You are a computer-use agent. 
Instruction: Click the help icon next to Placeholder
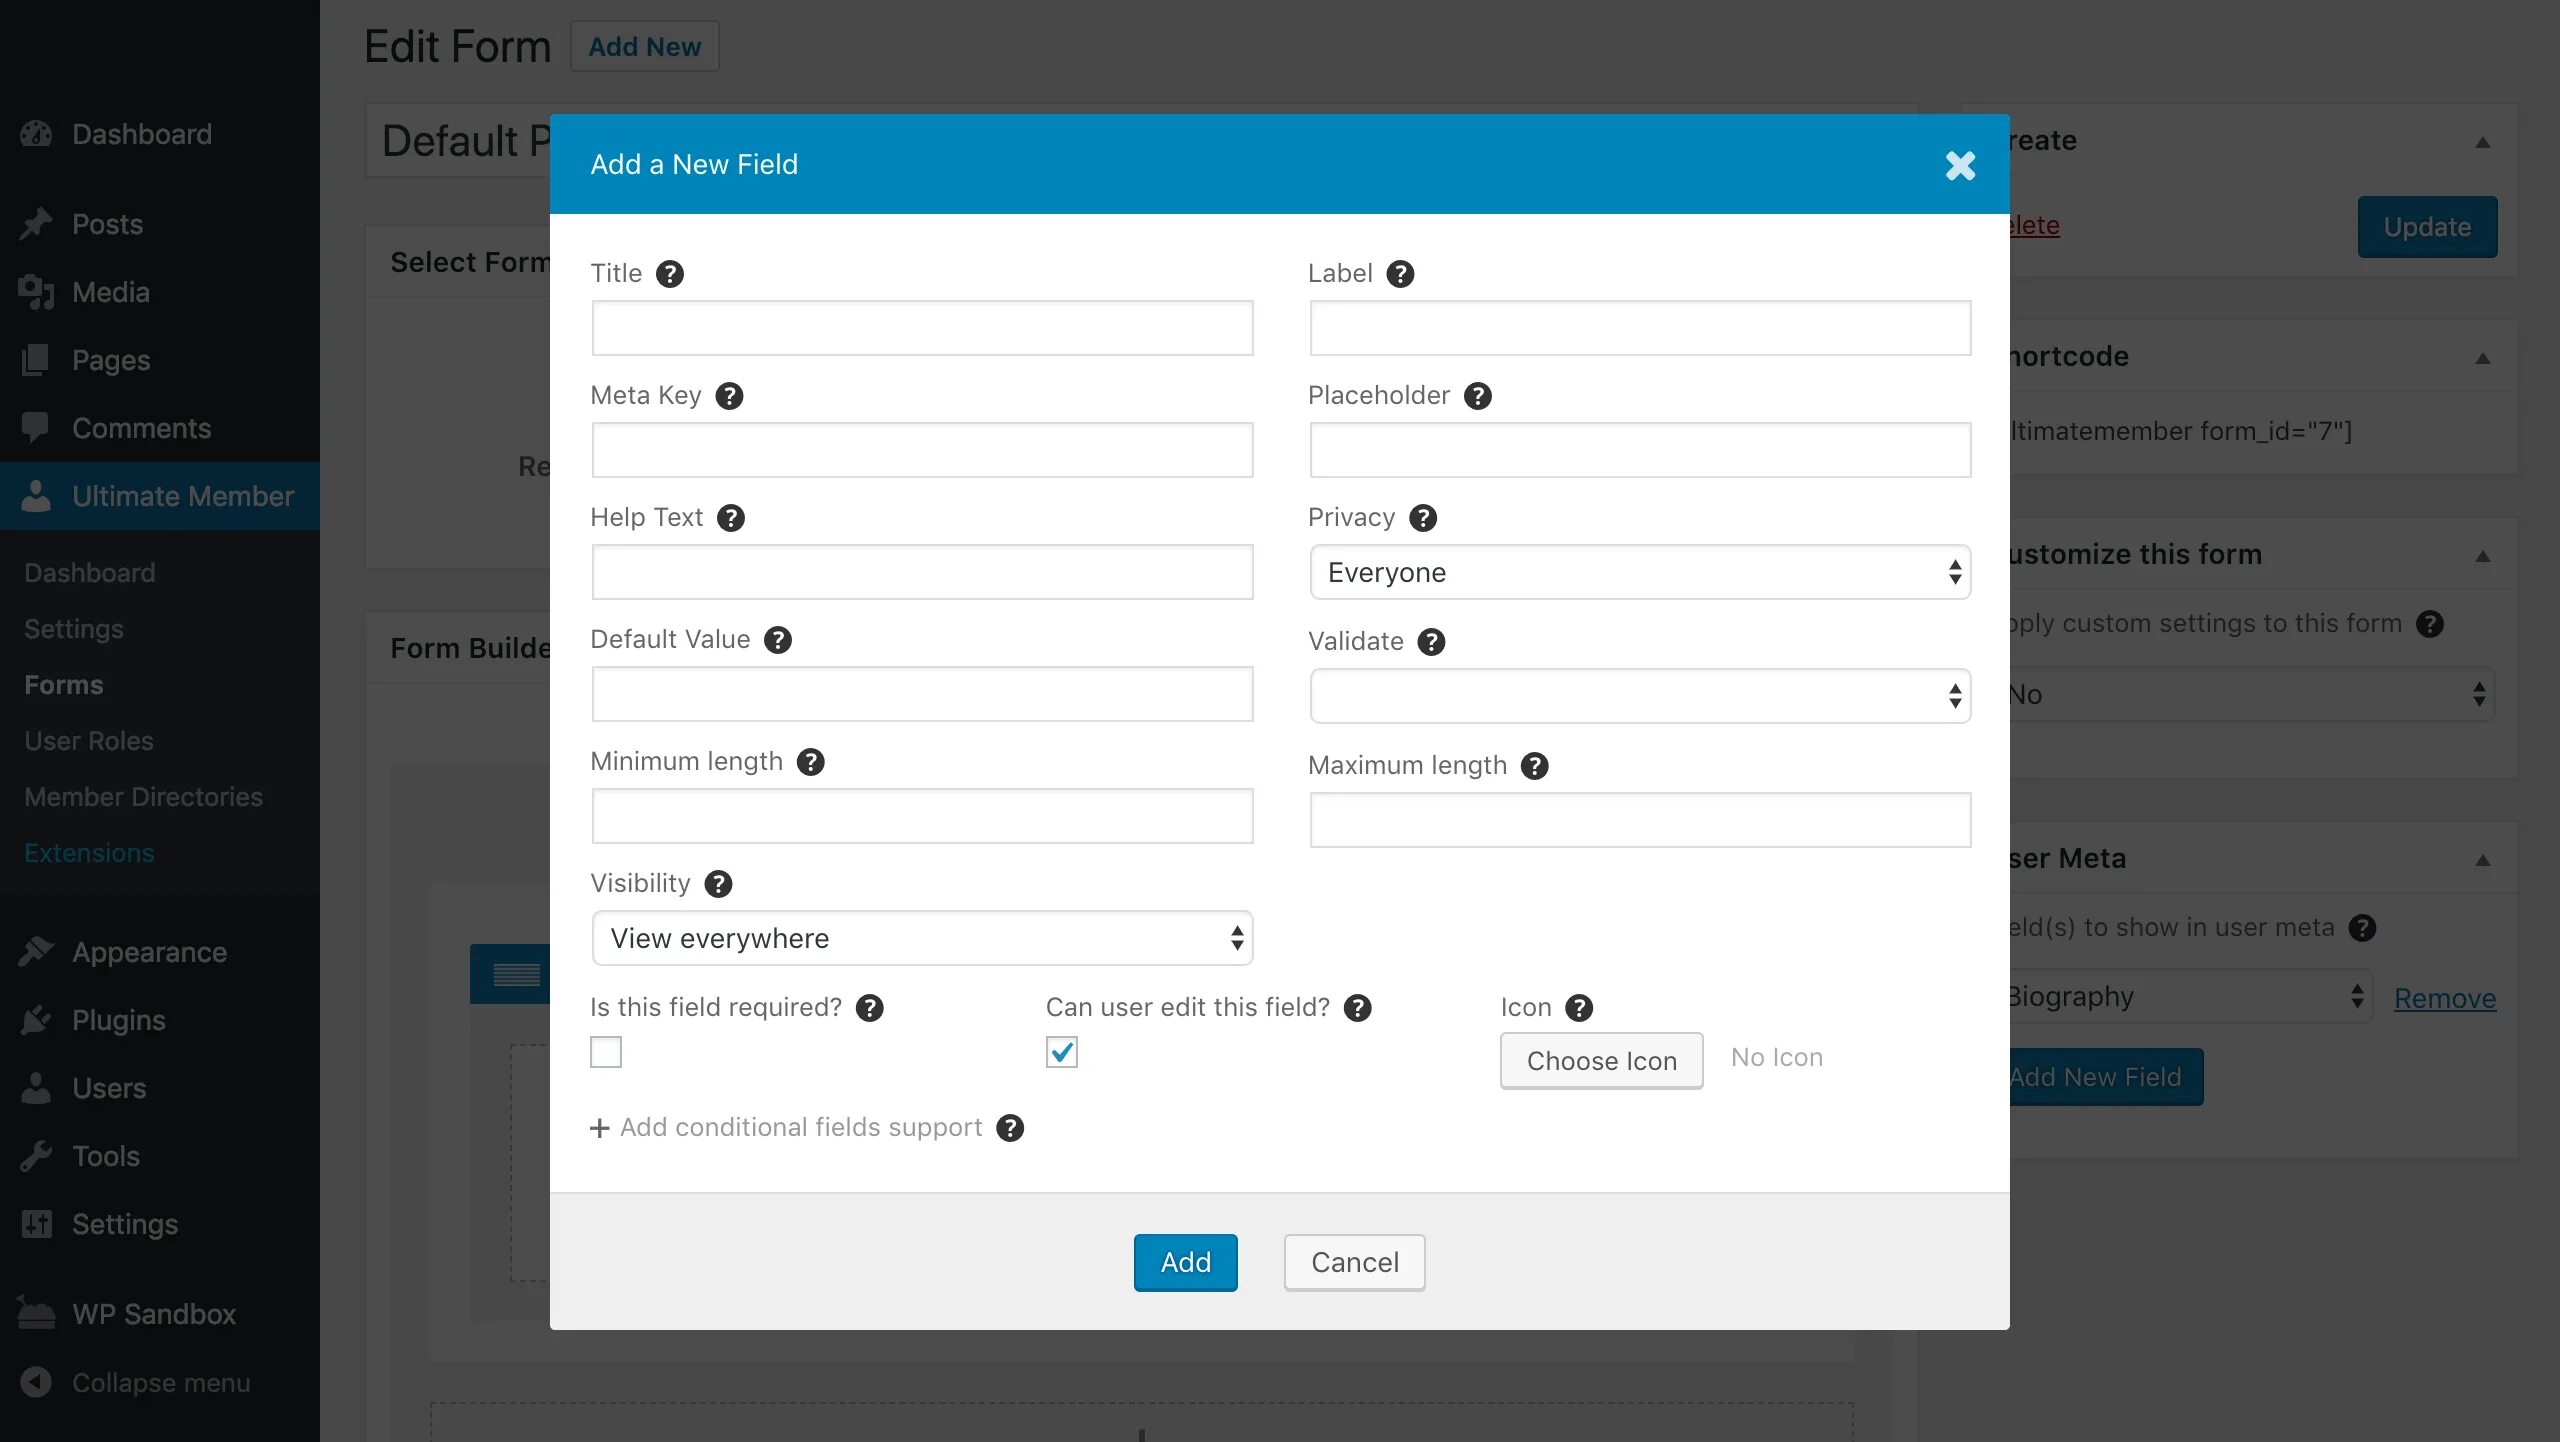point(1477,396)
